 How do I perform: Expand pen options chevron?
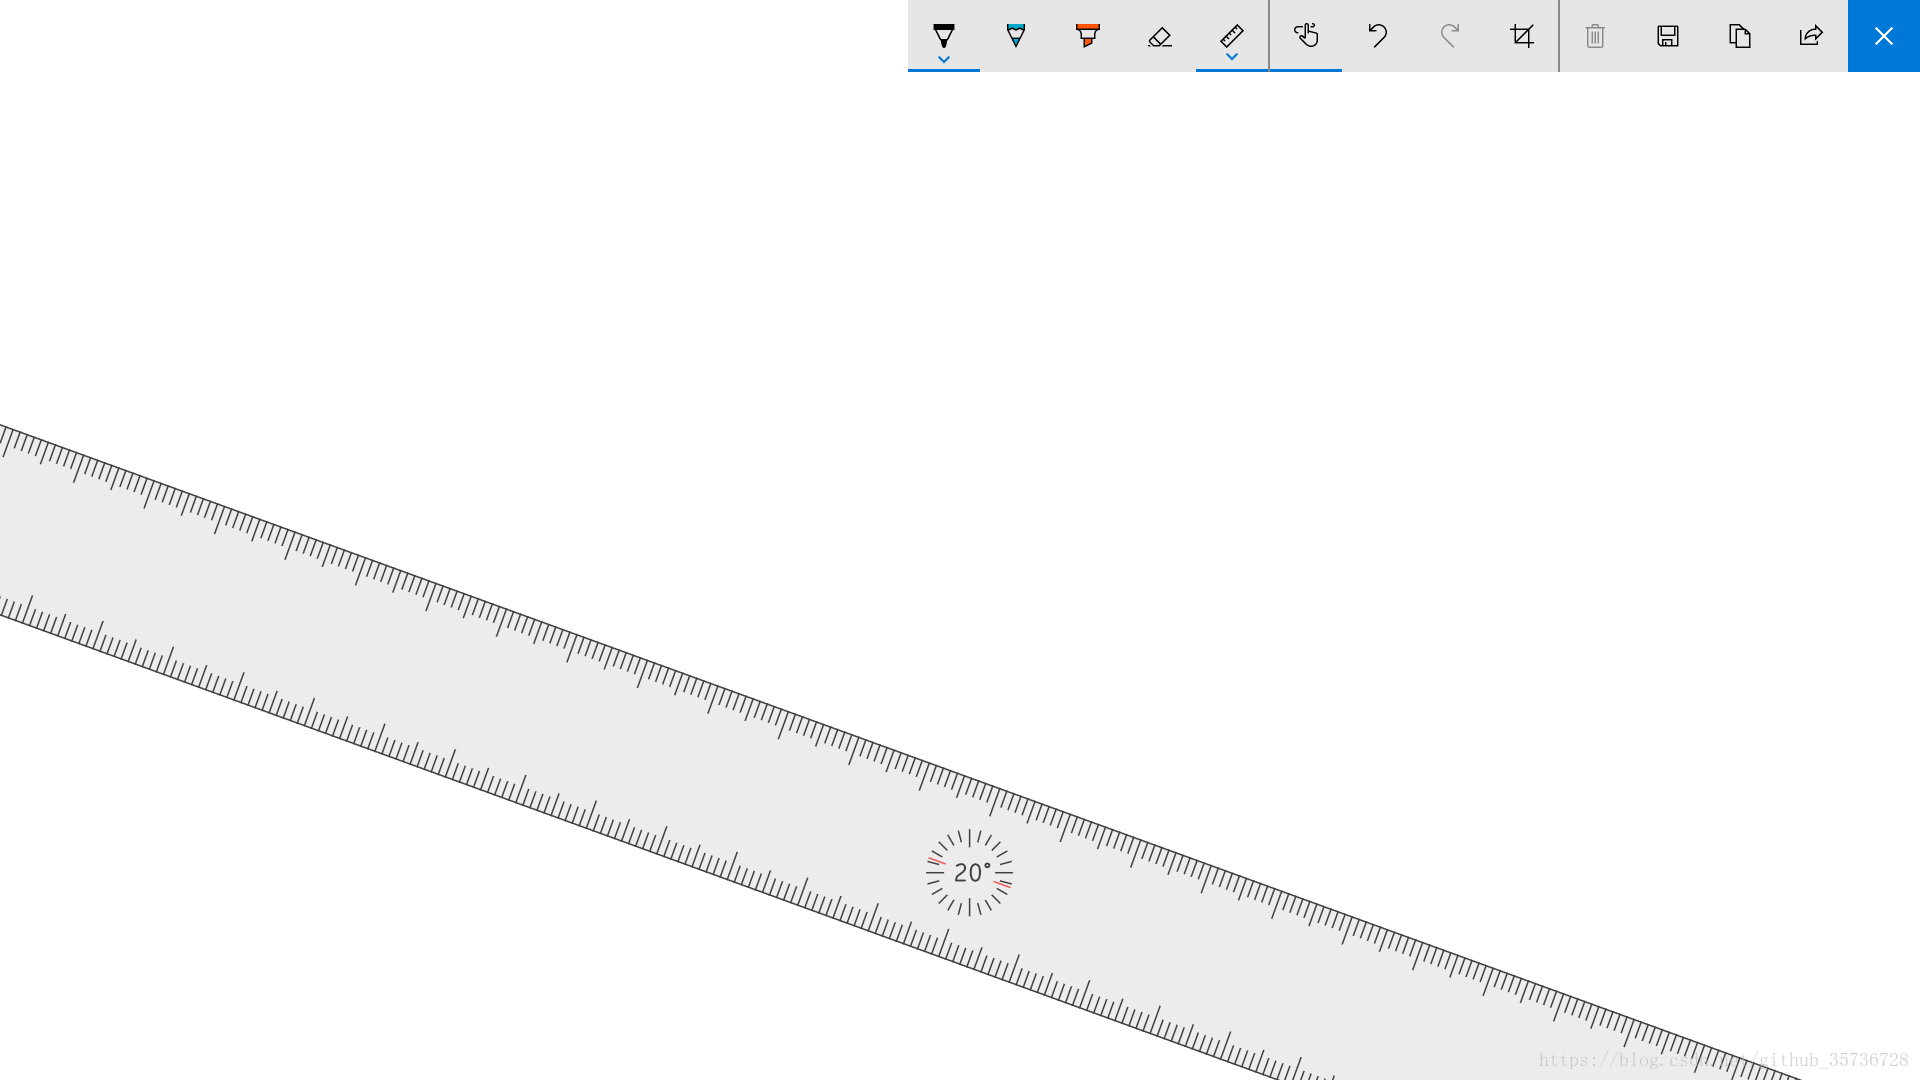tap(943, 60)
